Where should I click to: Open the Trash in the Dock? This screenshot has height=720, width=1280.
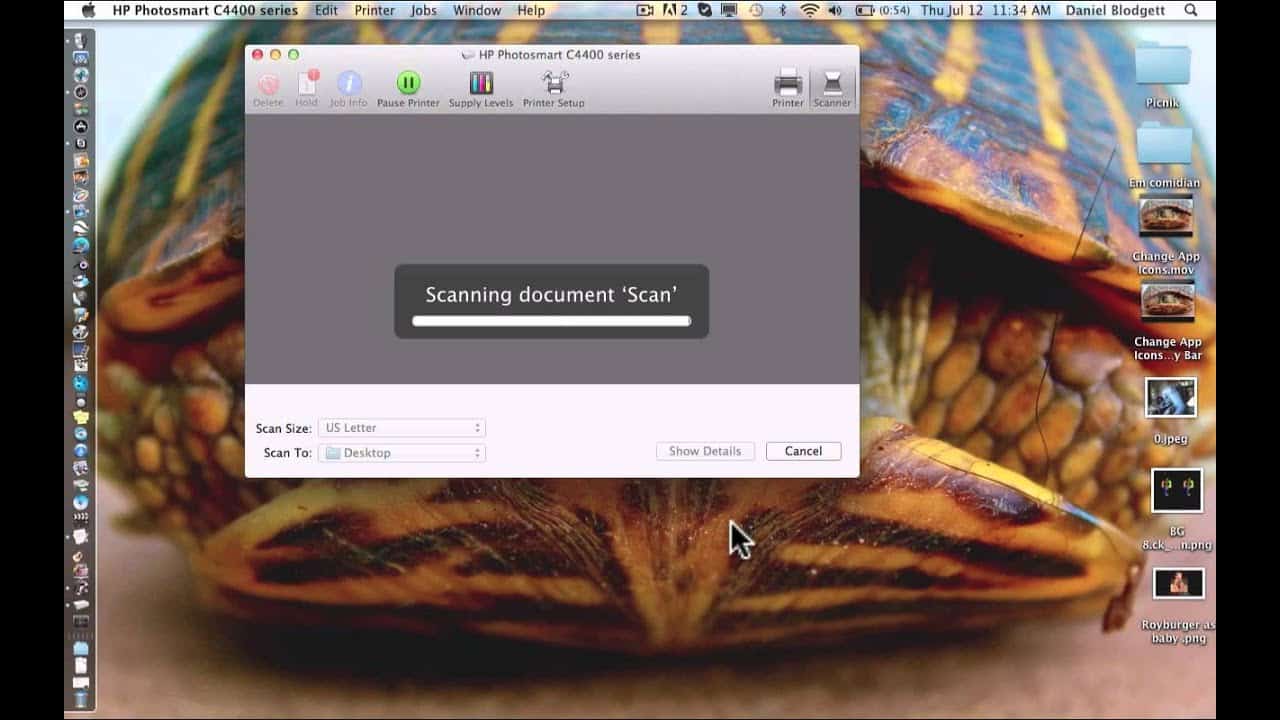81,700
